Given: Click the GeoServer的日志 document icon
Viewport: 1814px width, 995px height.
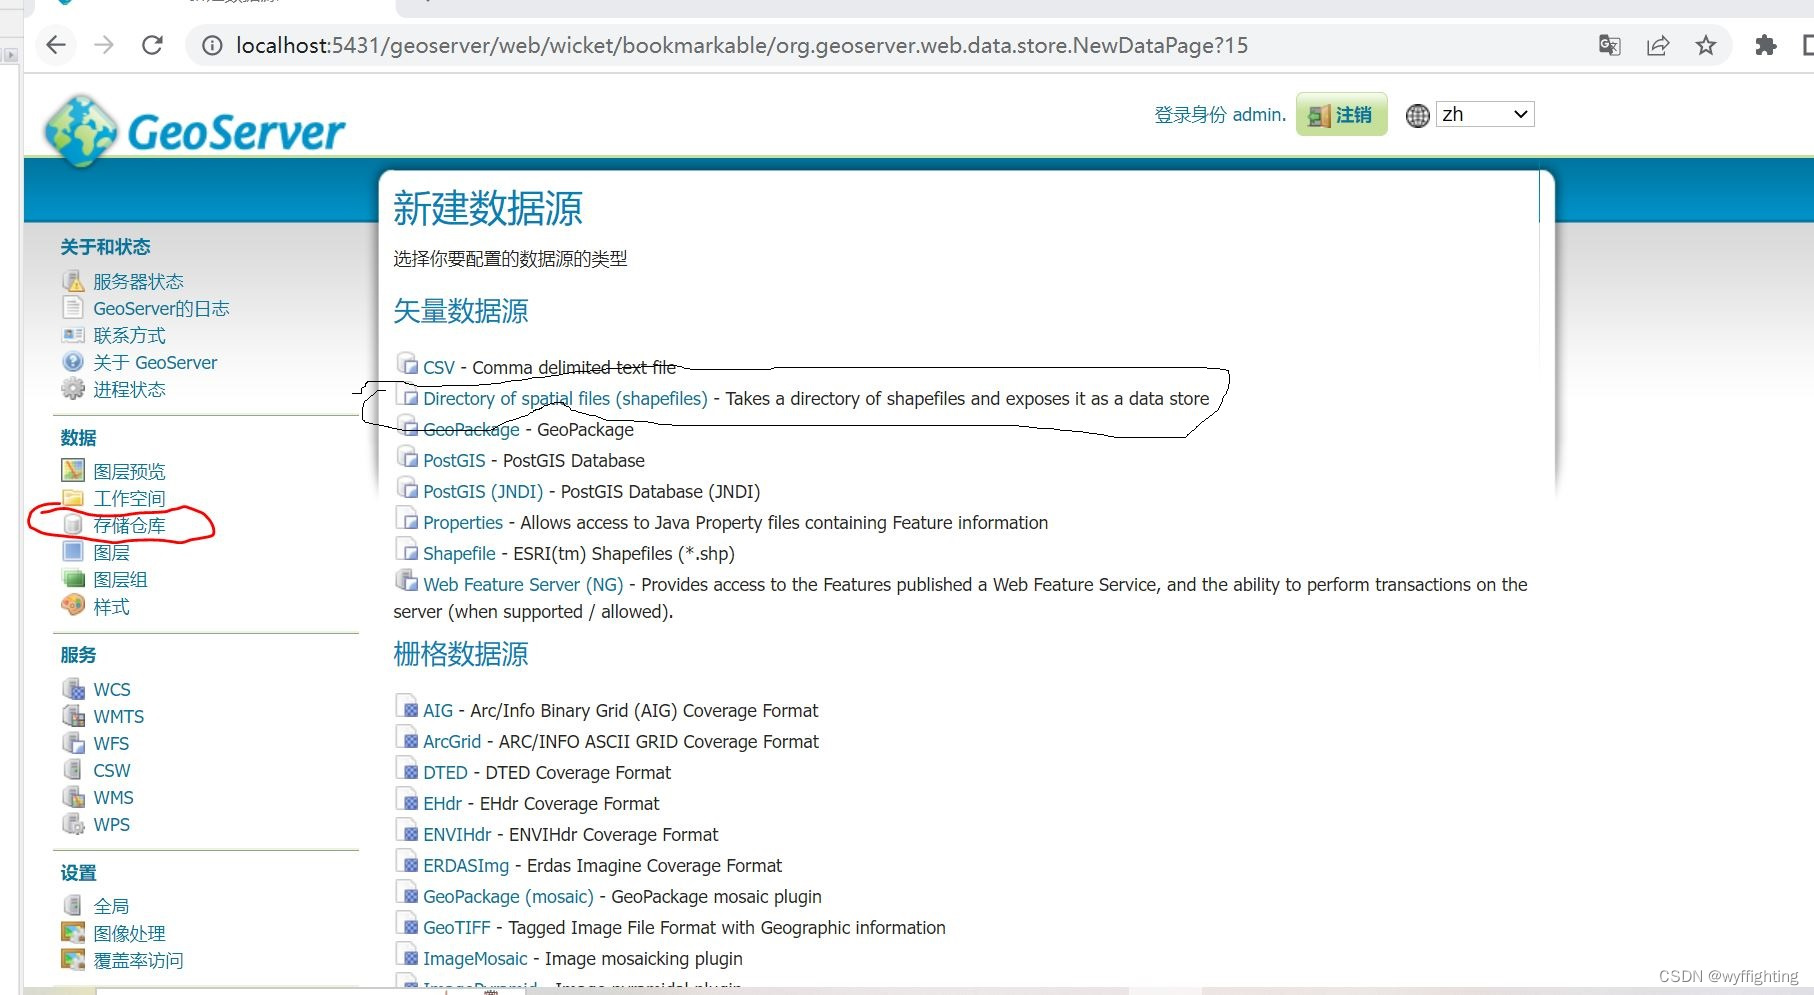Looking at the screenshot, I should 73,308.
